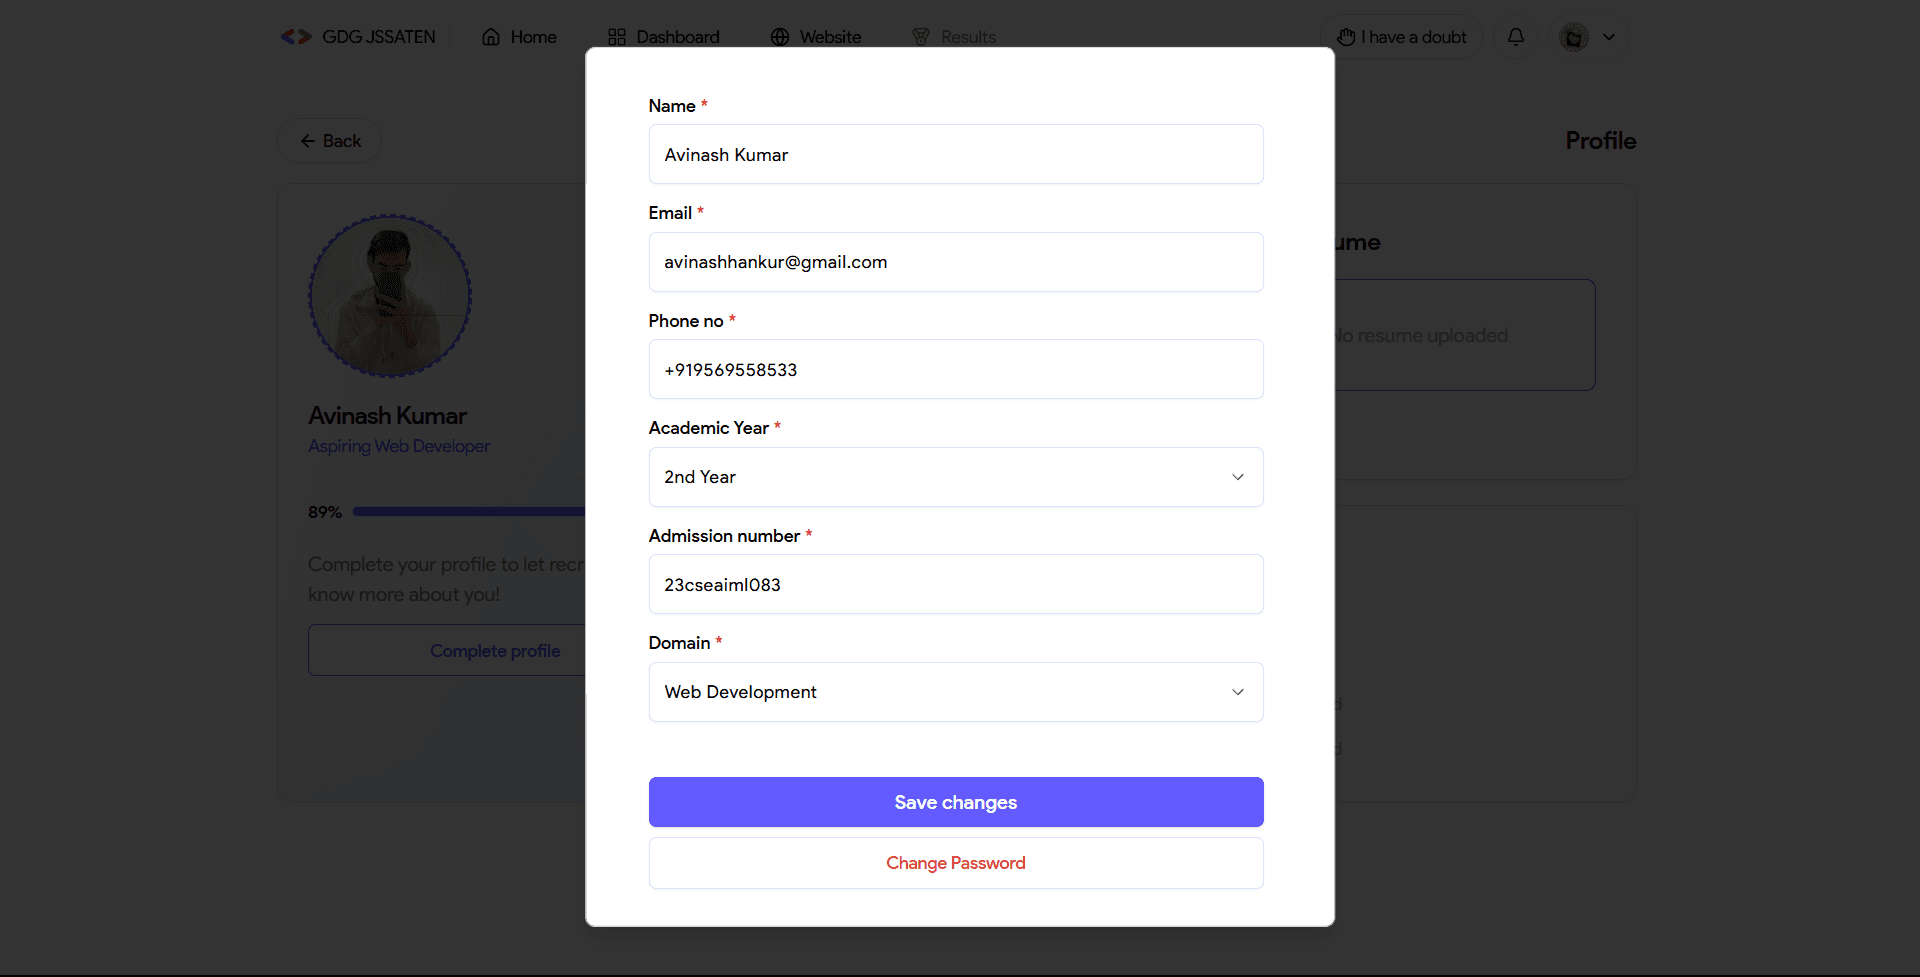Image resolution: width=1920 pixels, height=977 pixels.
Task: Click Change Password
Action: pos(955,862)
